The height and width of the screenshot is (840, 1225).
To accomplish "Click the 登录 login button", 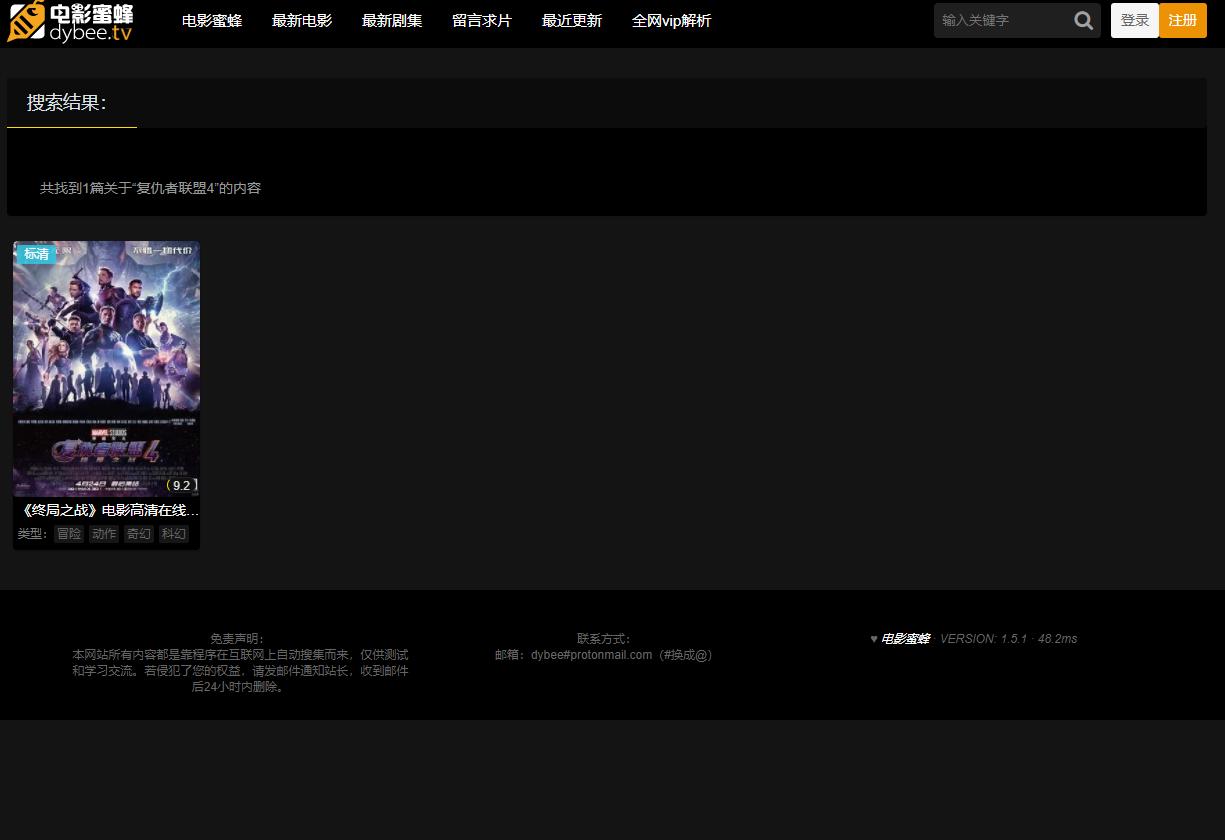I will [1135, 20].
